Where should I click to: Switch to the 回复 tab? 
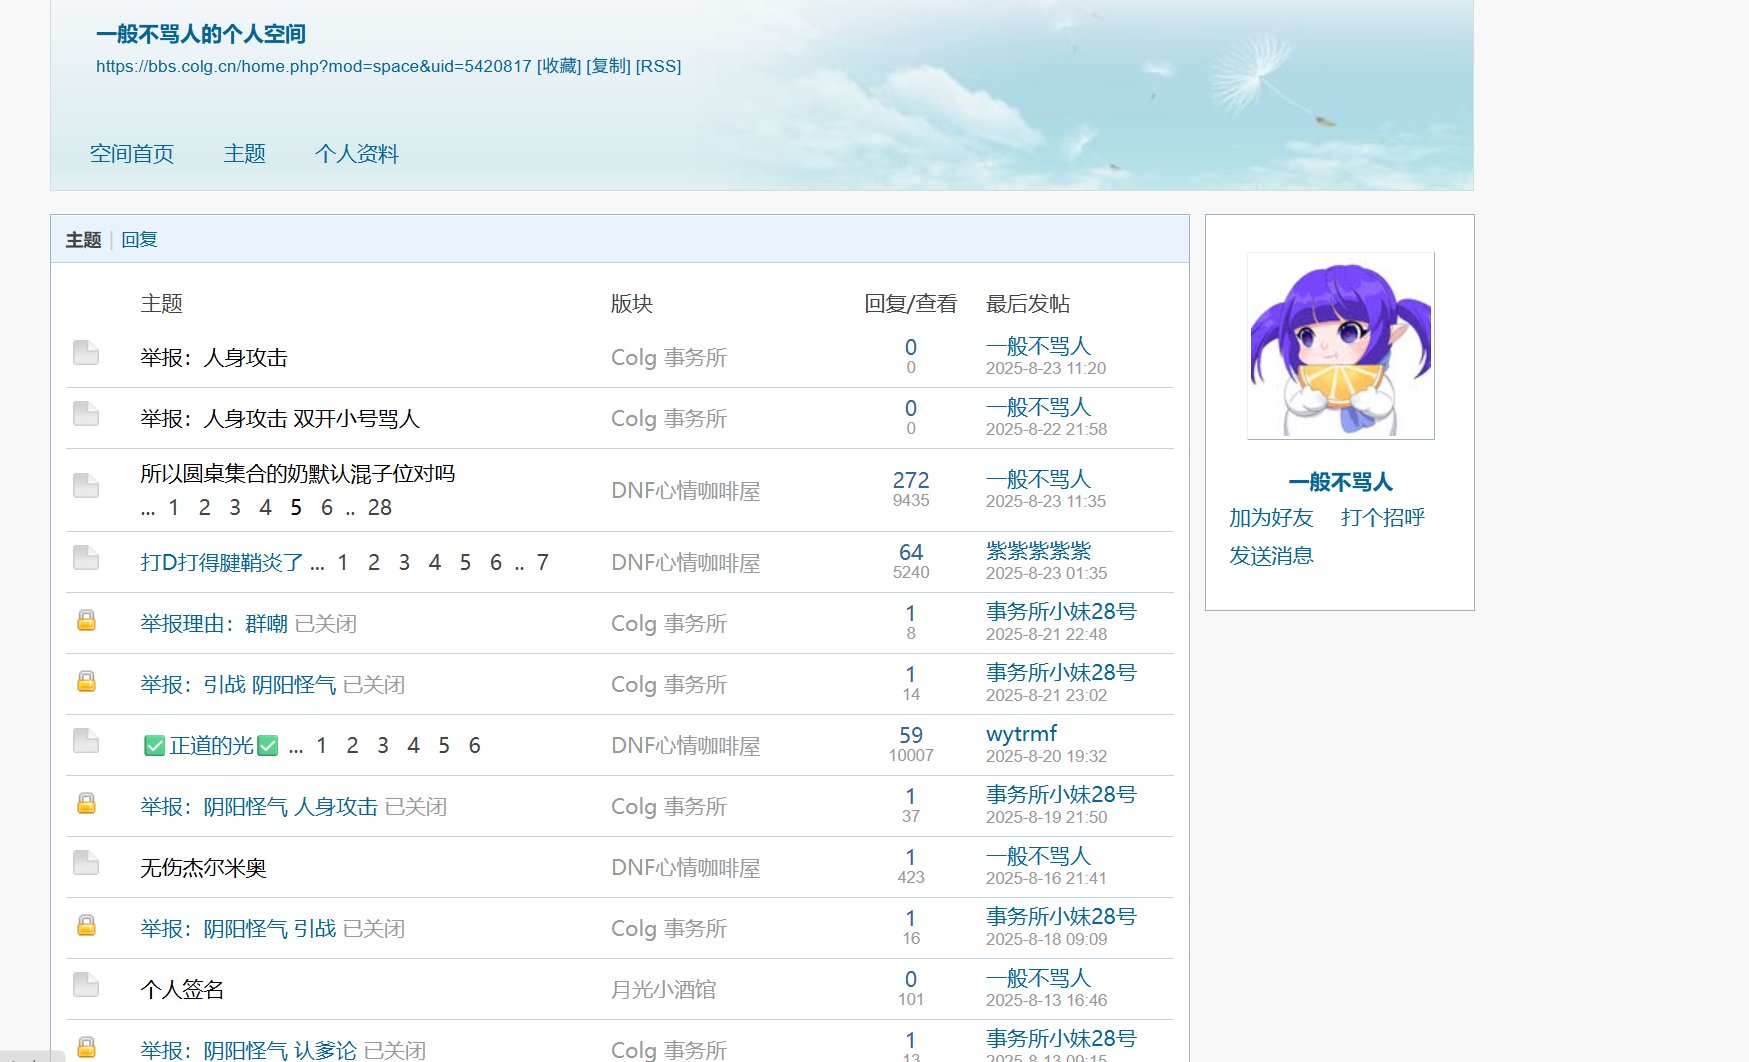(x=139, y=240)
